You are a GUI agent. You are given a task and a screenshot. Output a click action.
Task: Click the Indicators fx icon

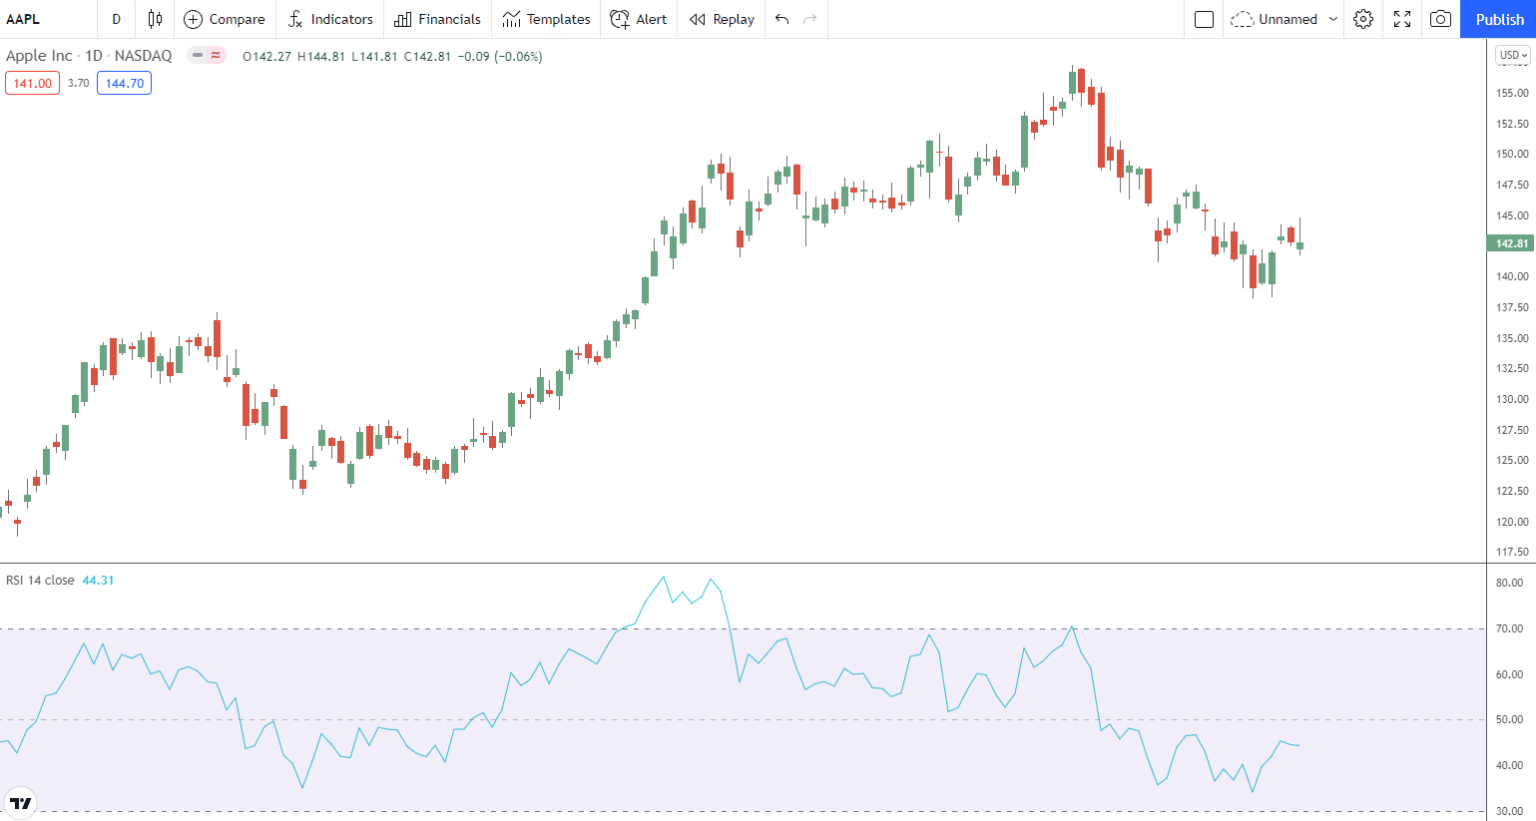pos(295,19)
